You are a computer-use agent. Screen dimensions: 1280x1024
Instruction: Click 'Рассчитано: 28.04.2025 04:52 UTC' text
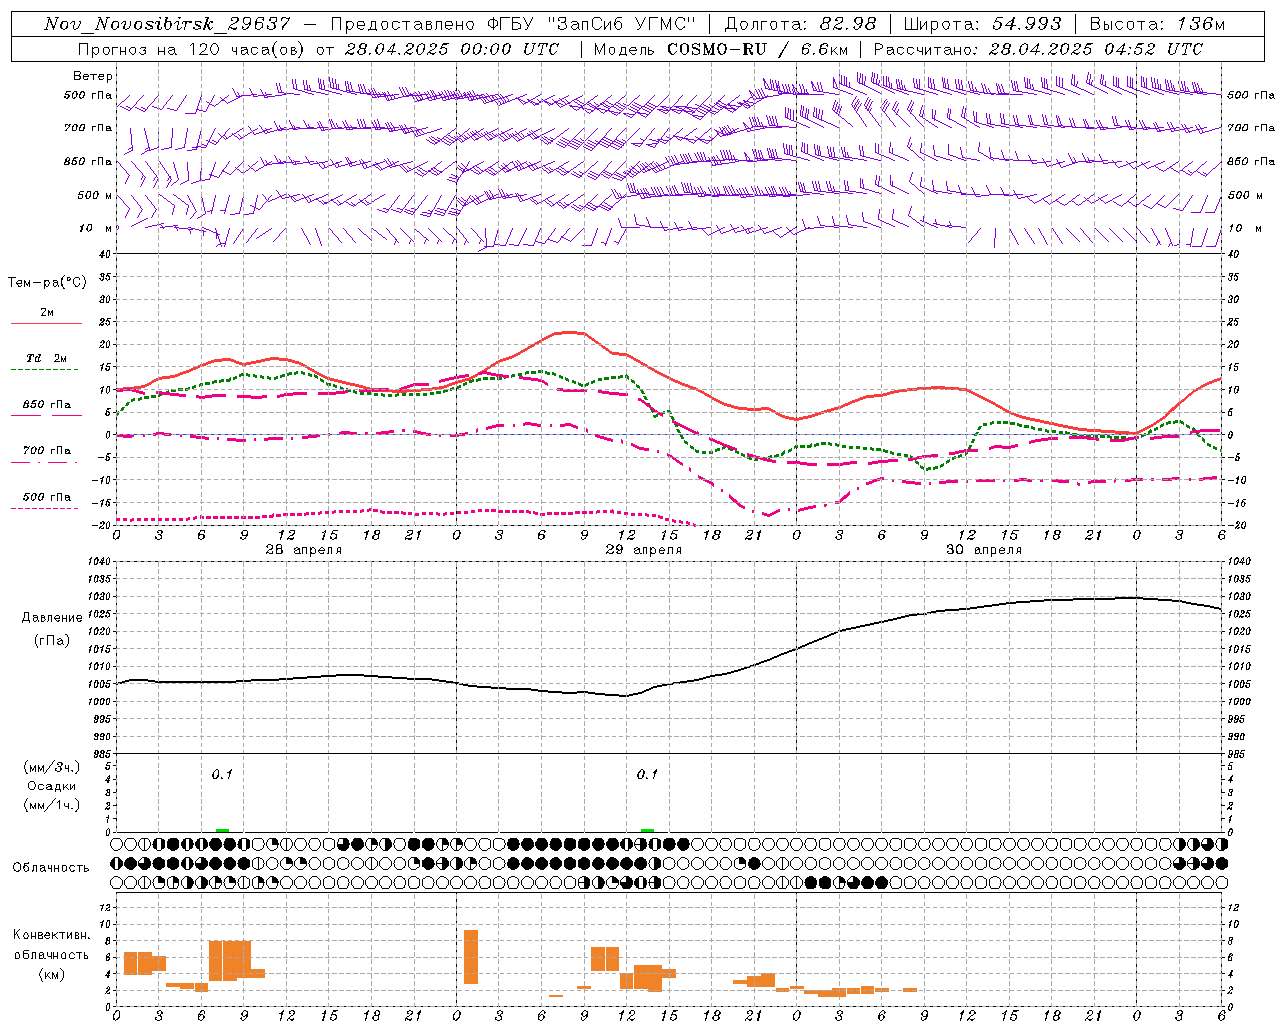tap(1038, 49)
